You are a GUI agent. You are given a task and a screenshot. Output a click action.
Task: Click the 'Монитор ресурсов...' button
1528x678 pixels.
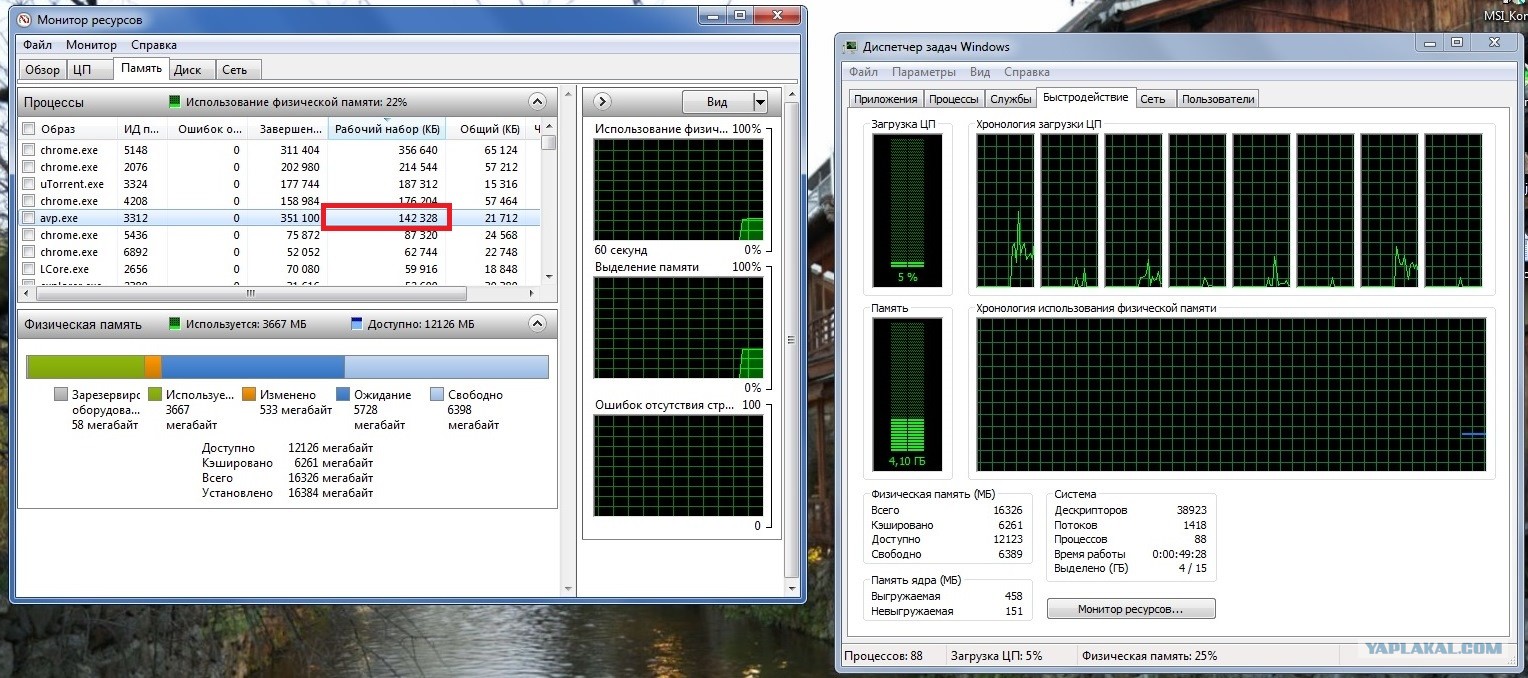(1130, 608)
